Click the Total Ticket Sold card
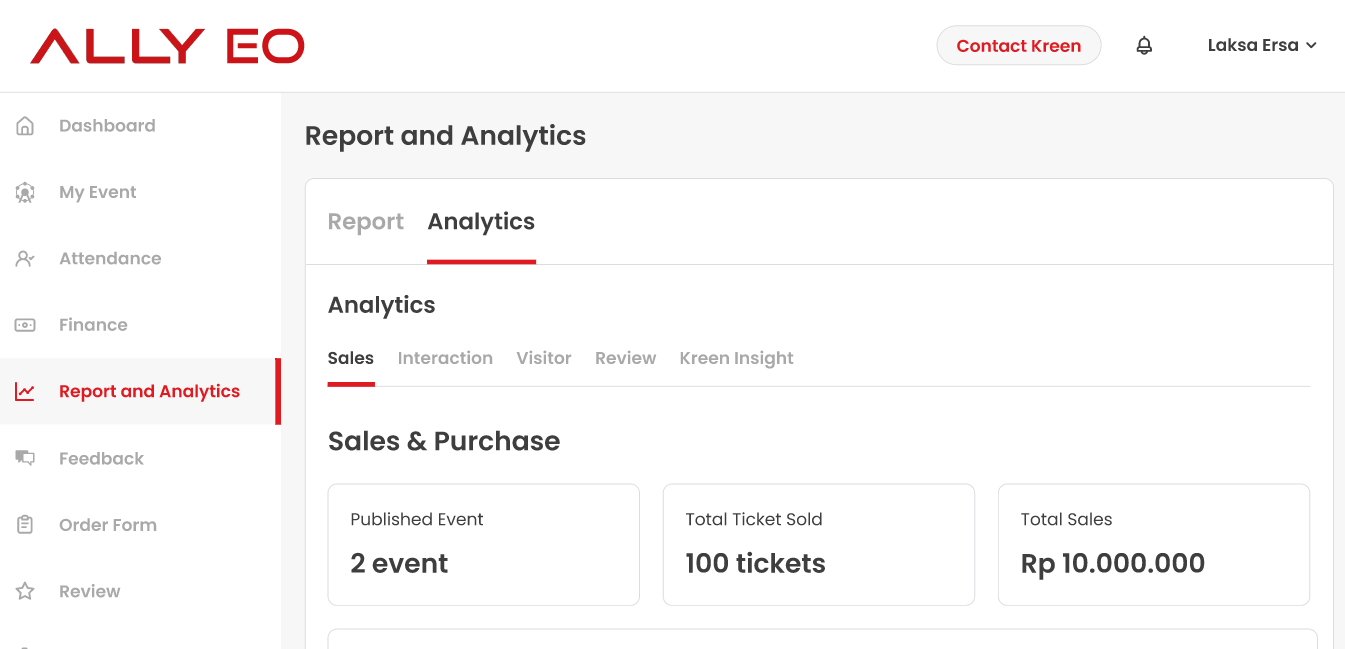Viewport: 1345px width, 649px height. pyautogui.click(x=818, y=544)
